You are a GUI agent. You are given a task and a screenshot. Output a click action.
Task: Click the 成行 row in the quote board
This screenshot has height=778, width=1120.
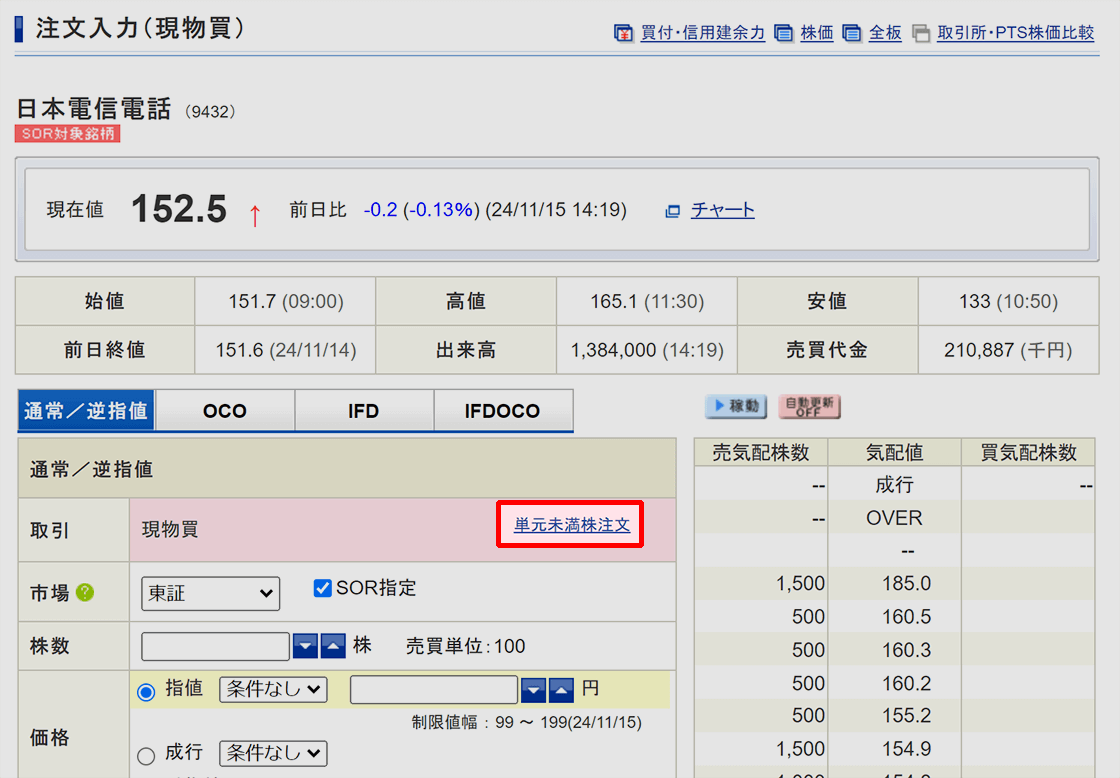894,485
